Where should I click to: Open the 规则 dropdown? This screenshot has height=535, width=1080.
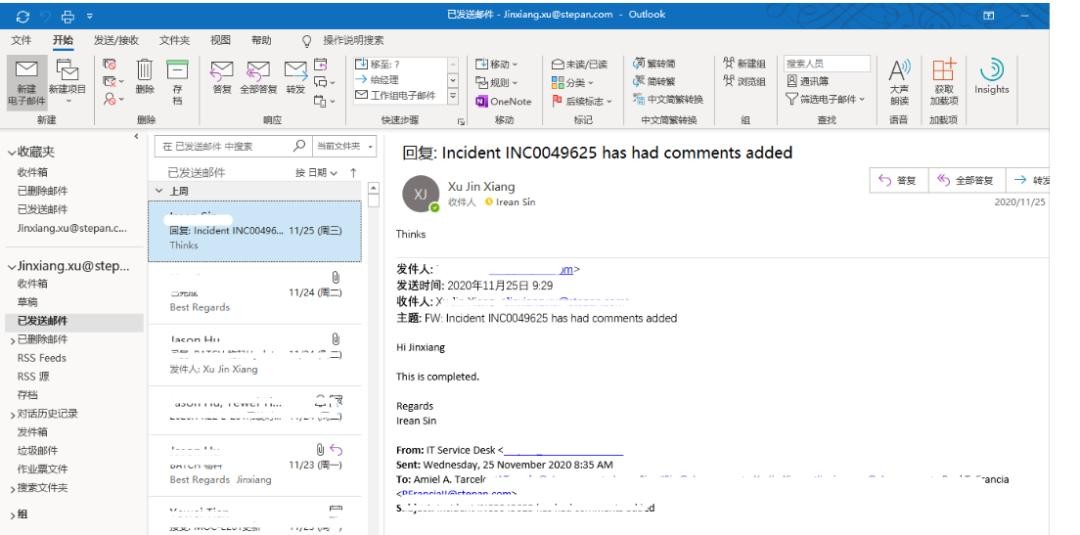tap(497, 83)
